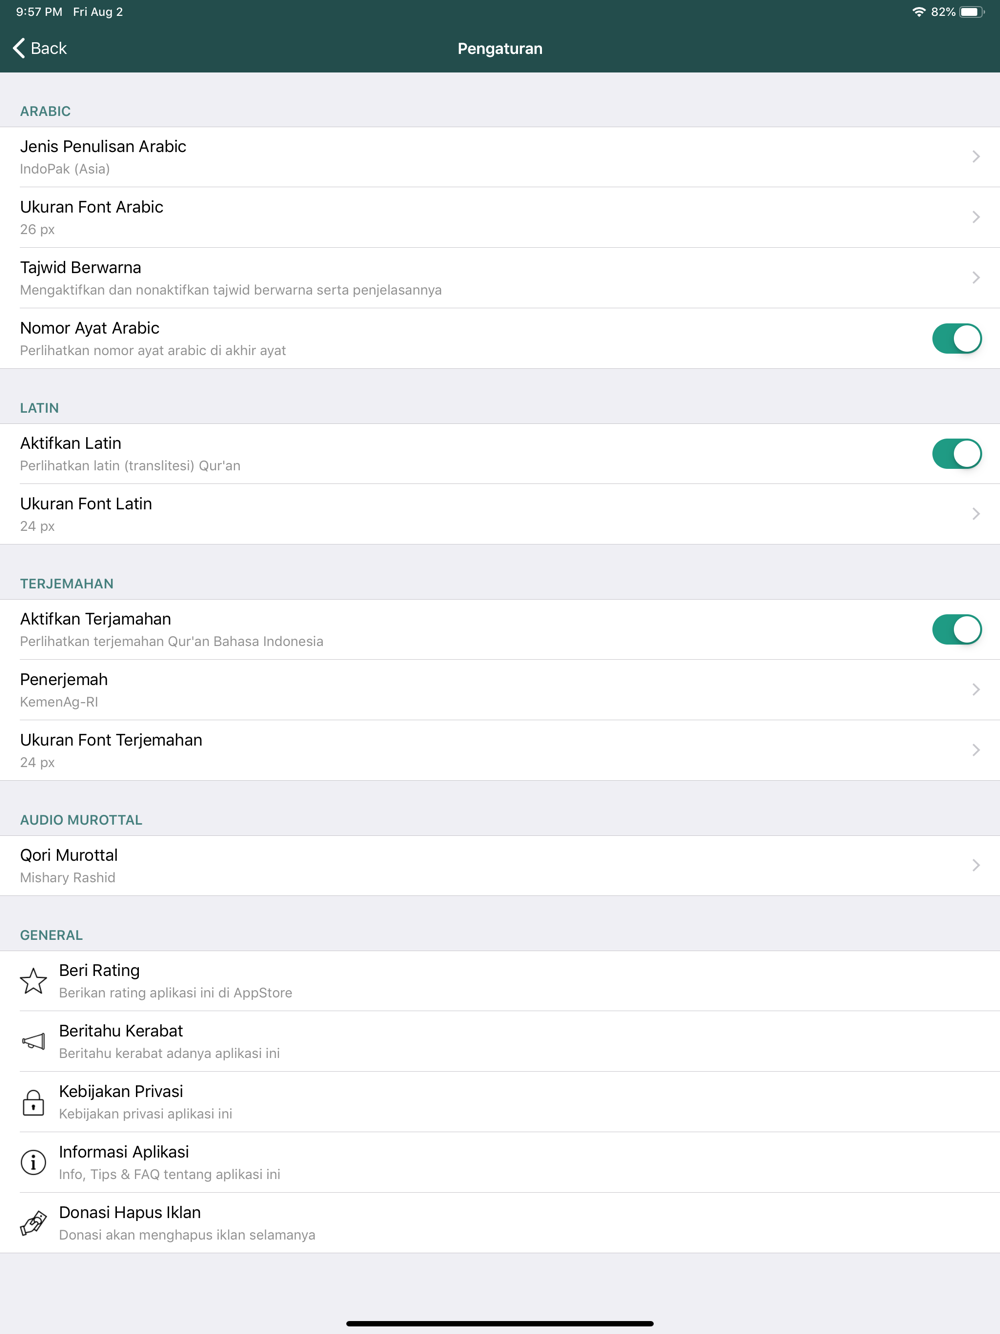Image resolution: width=1000 pixels, height=1334 pixels.
Task: Tap the Wi-Fi status icon
Action: (x=918, y=12)
